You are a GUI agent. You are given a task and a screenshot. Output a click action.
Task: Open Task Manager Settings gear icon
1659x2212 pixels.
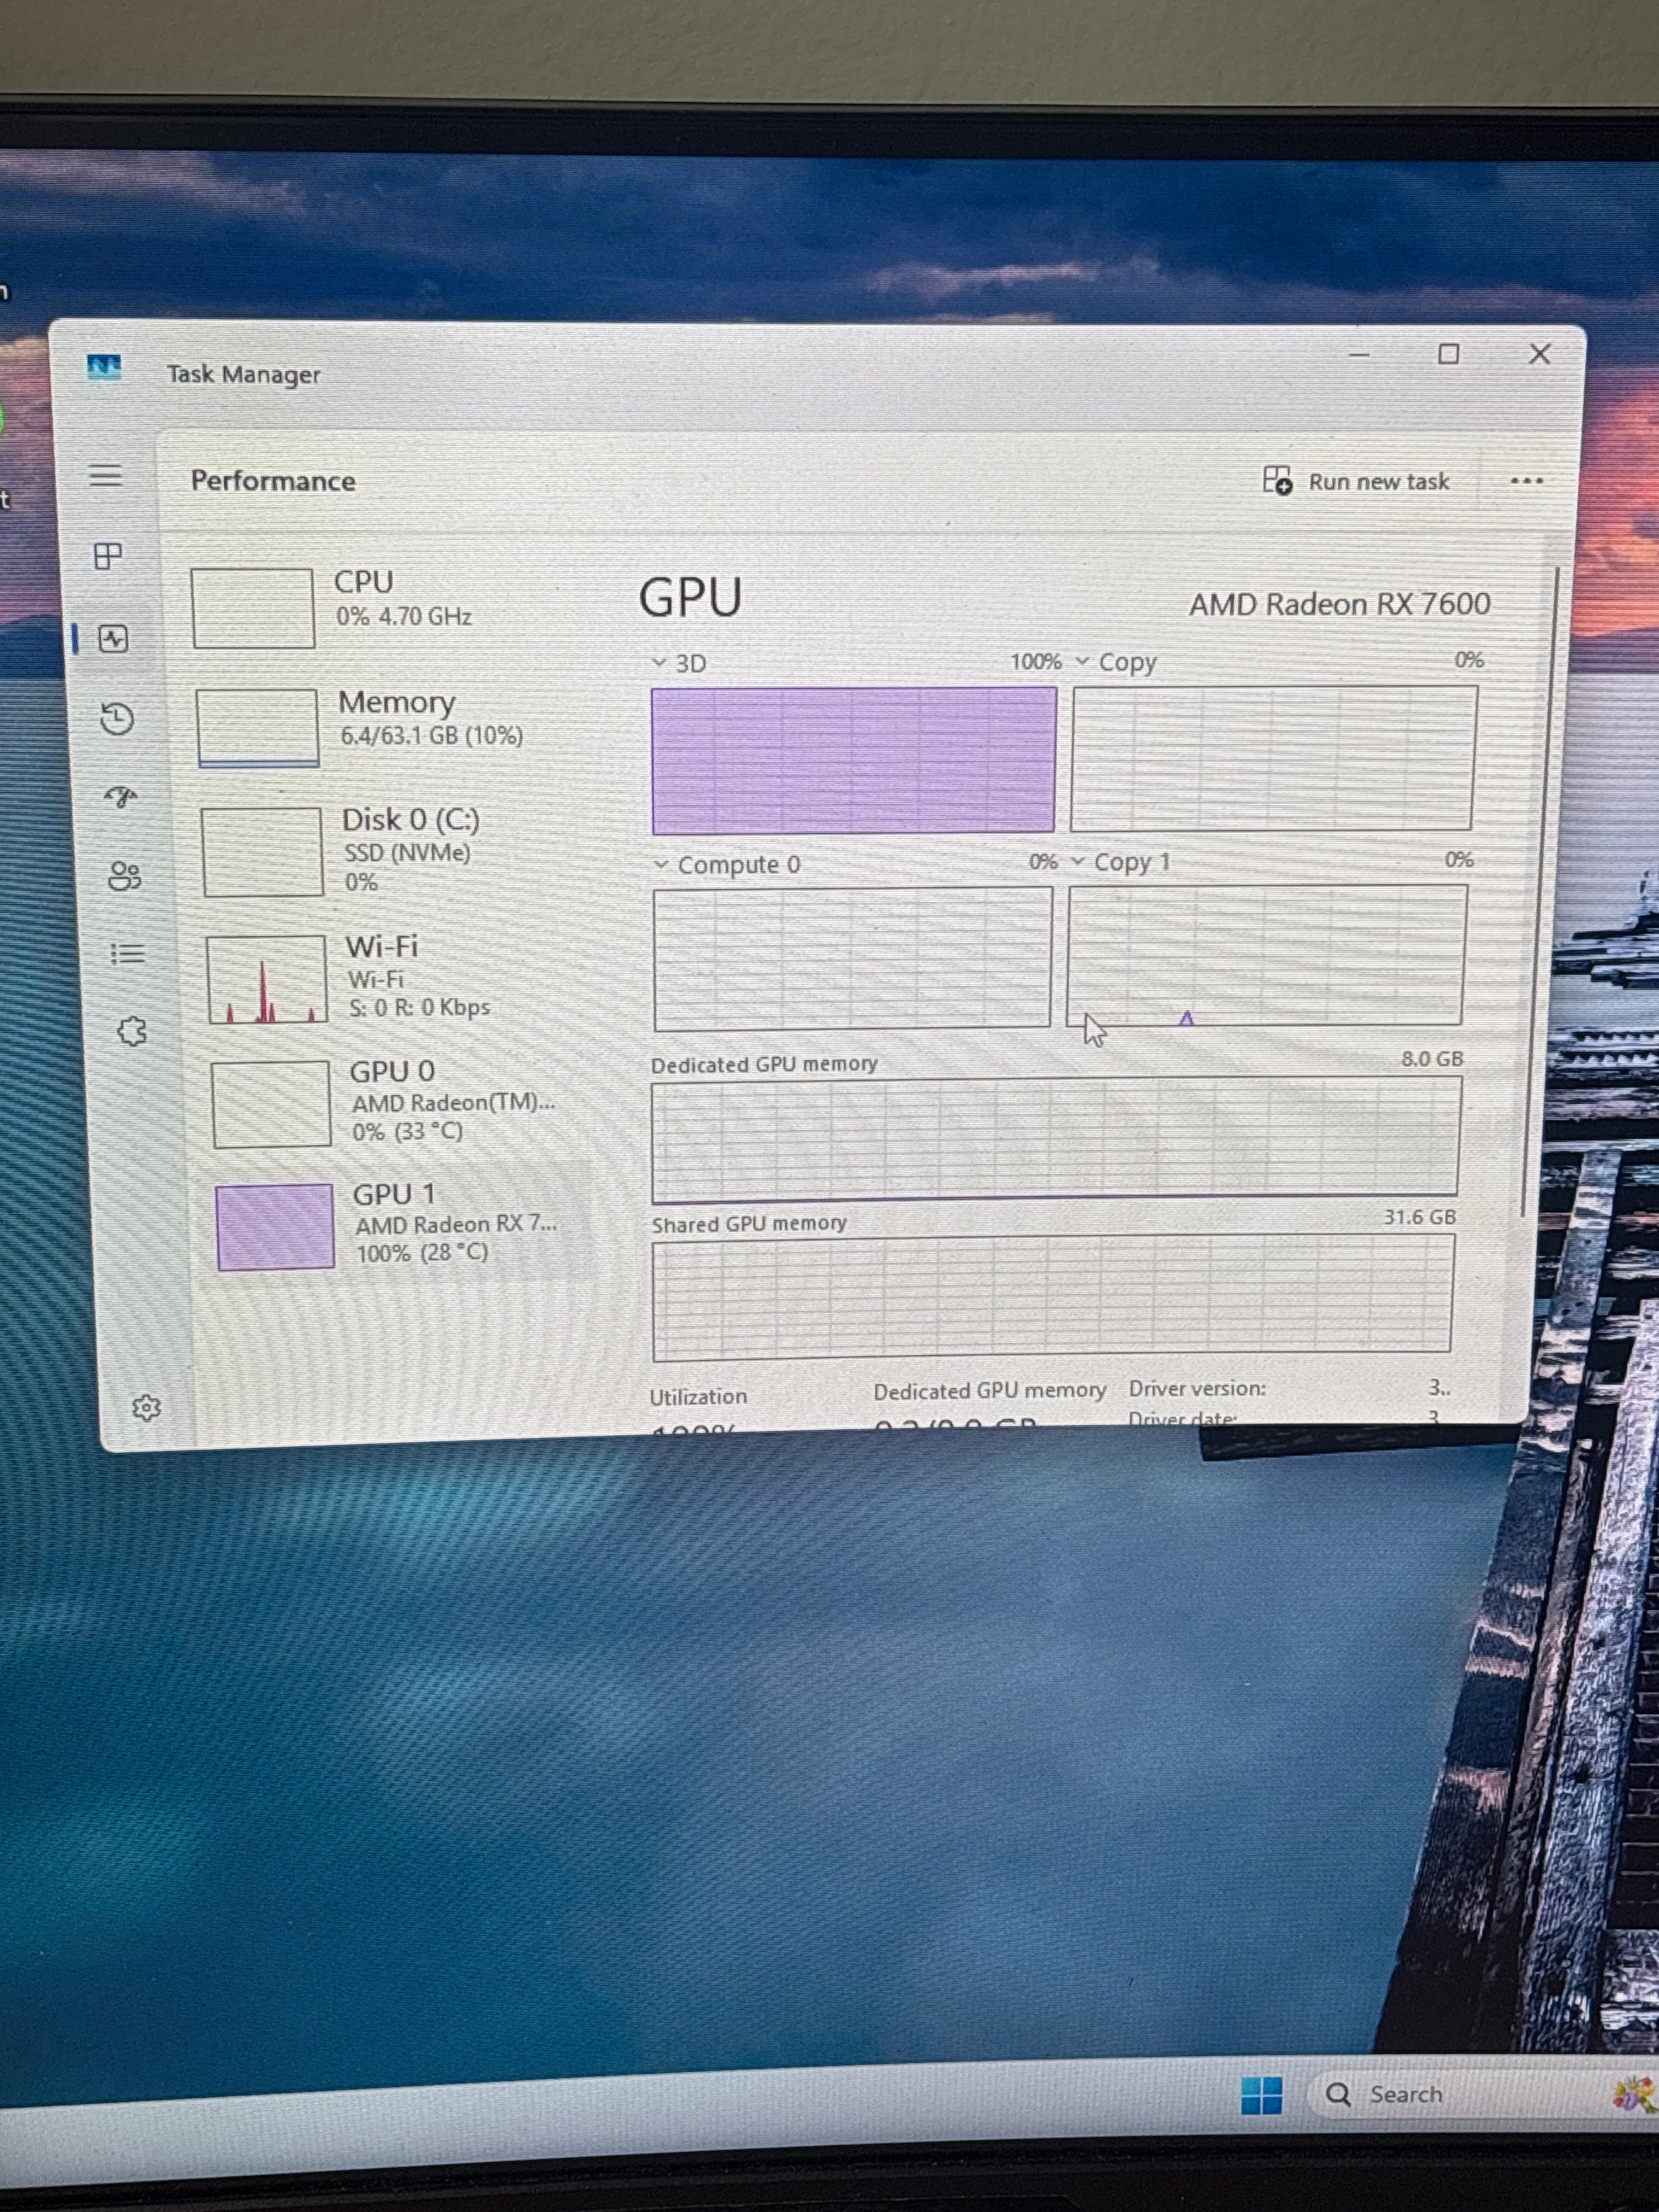click(146, 1408)
